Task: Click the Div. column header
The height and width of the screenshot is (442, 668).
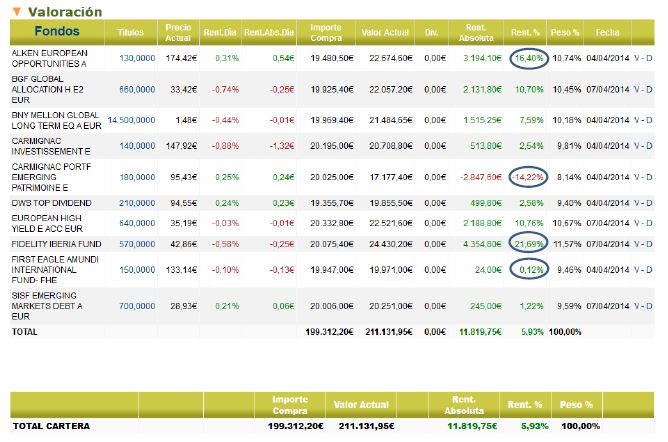Action: [431, 32]
